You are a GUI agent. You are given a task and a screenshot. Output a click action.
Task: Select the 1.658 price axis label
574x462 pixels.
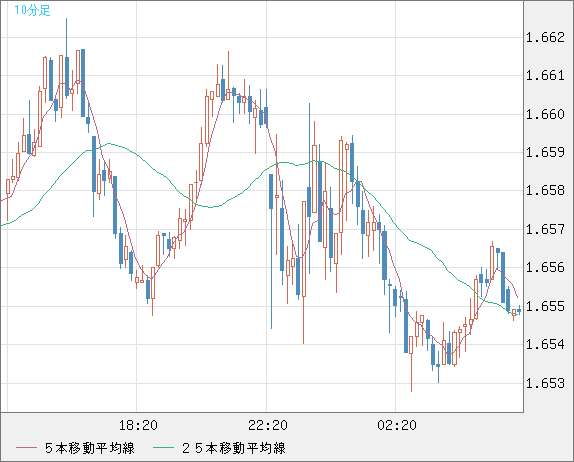click(x=545, y=190)
